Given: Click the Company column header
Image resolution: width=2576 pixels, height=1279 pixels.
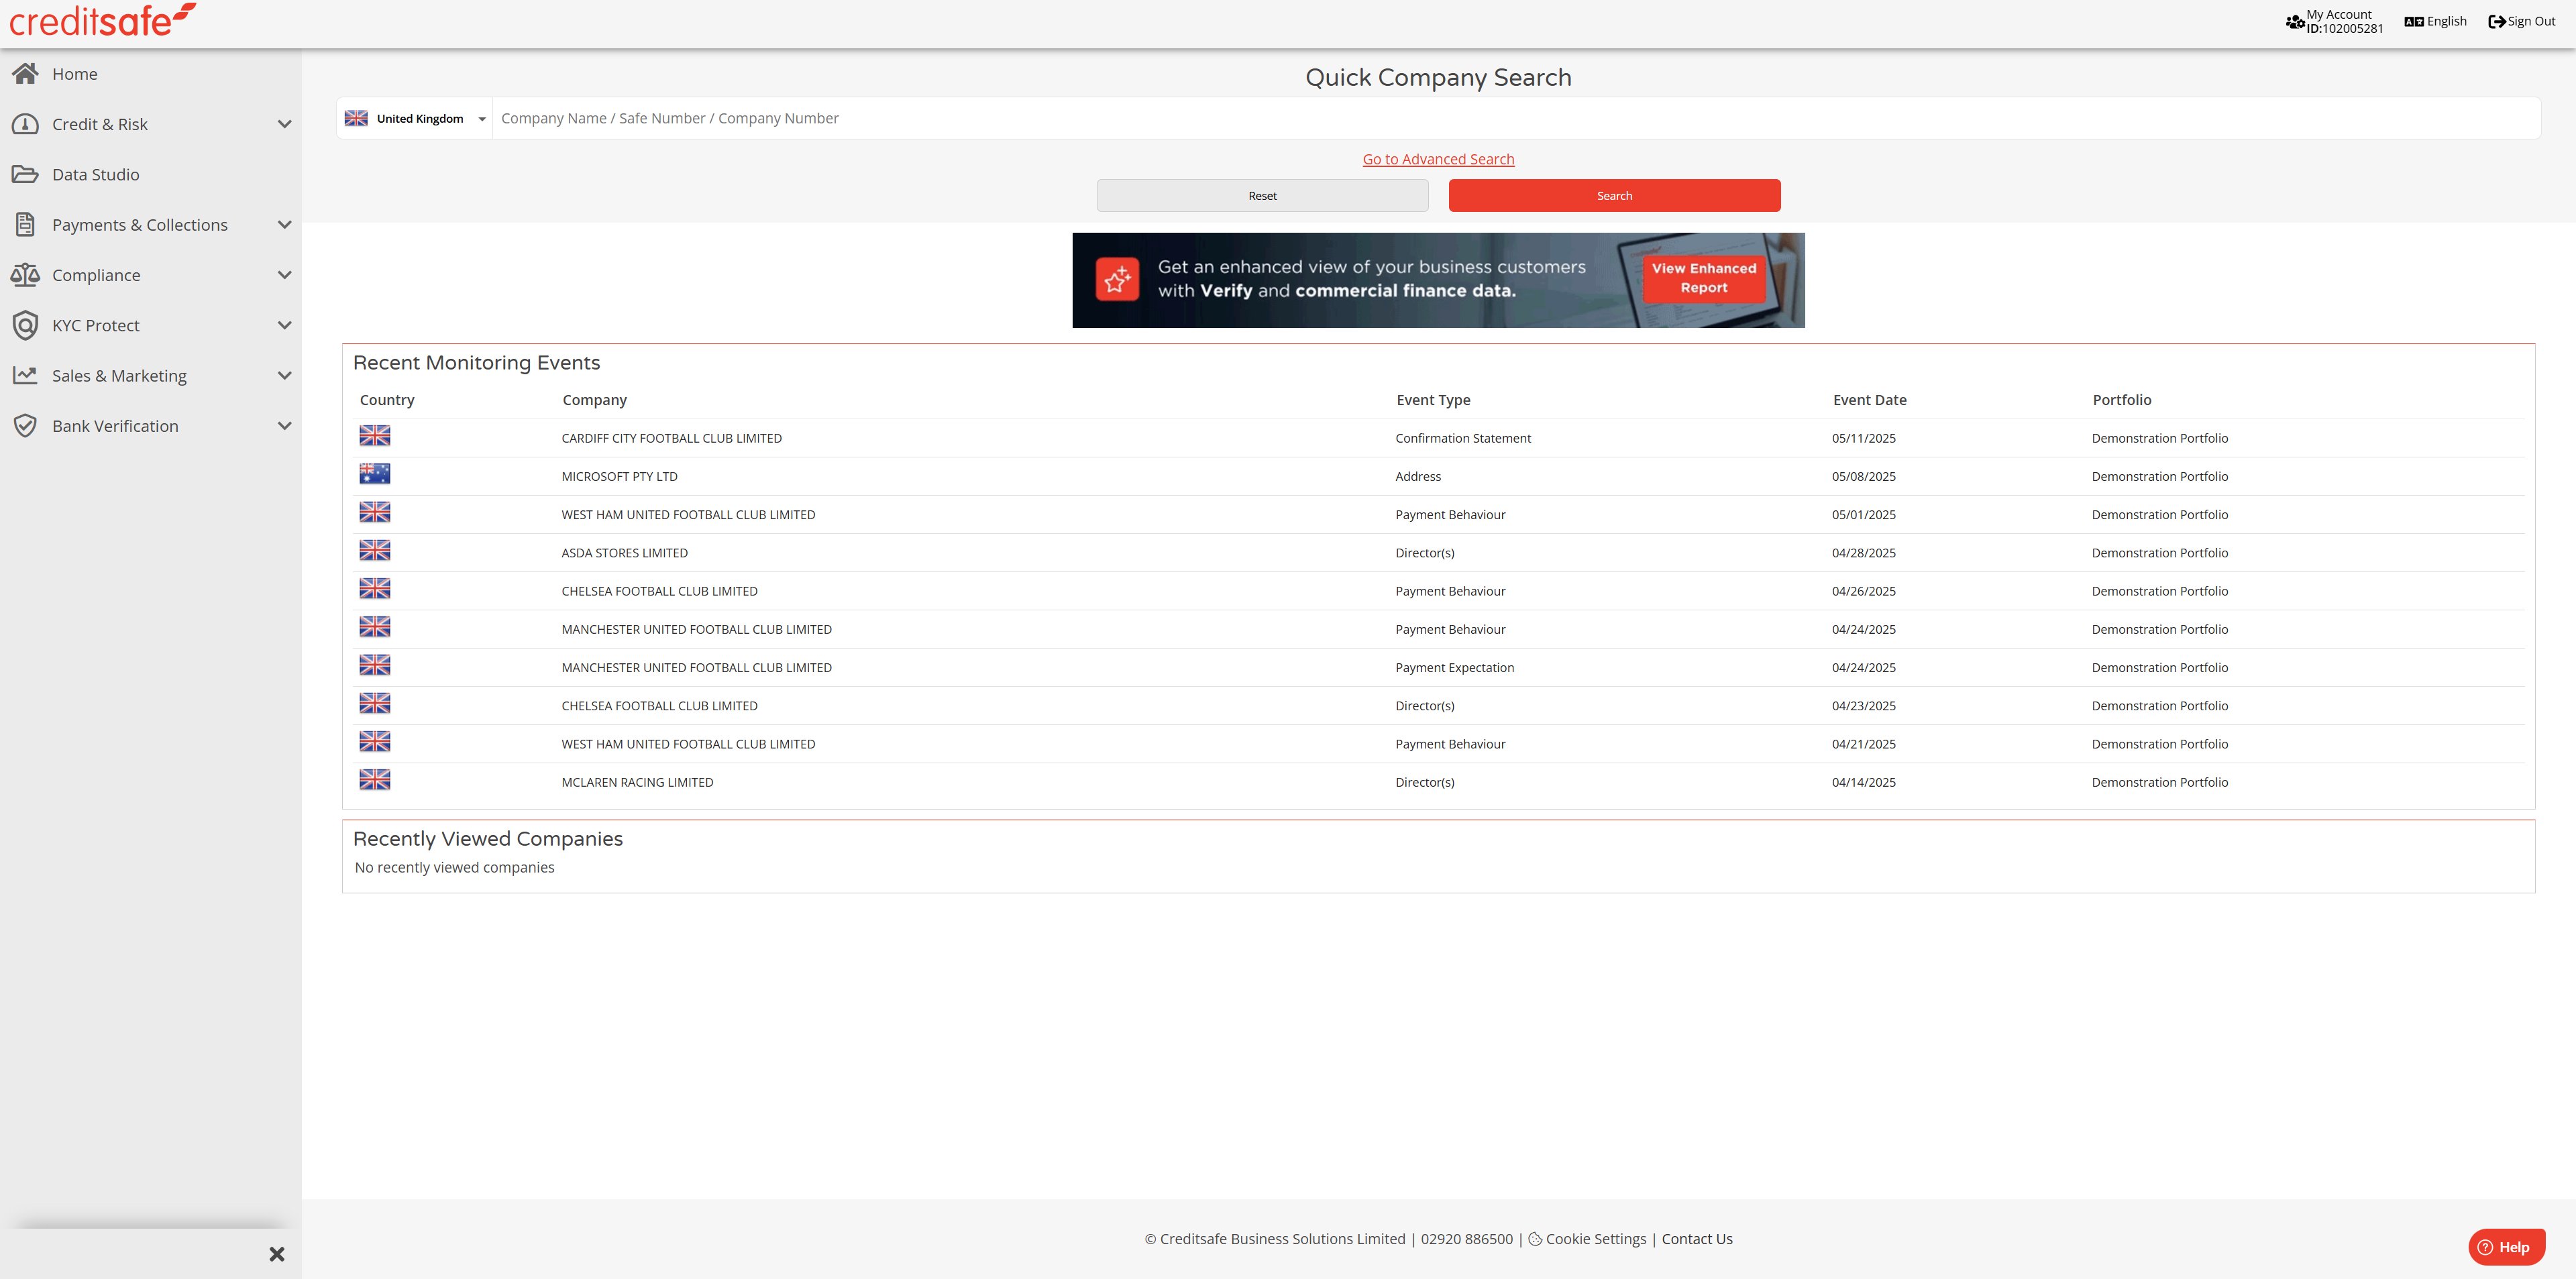Looking at the screenshot, I should click(594, 400).
